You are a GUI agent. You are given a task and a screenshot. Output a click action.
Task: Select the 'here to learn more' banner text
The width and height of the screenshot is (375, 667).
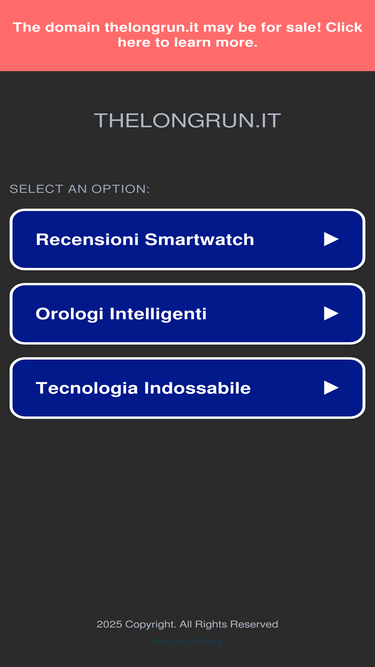point(188,43)
